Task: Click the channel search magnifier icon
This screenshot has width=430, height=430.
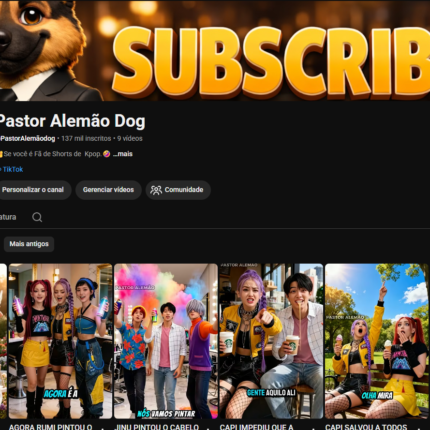Action: pyautogui.click(x=37, y=217)
